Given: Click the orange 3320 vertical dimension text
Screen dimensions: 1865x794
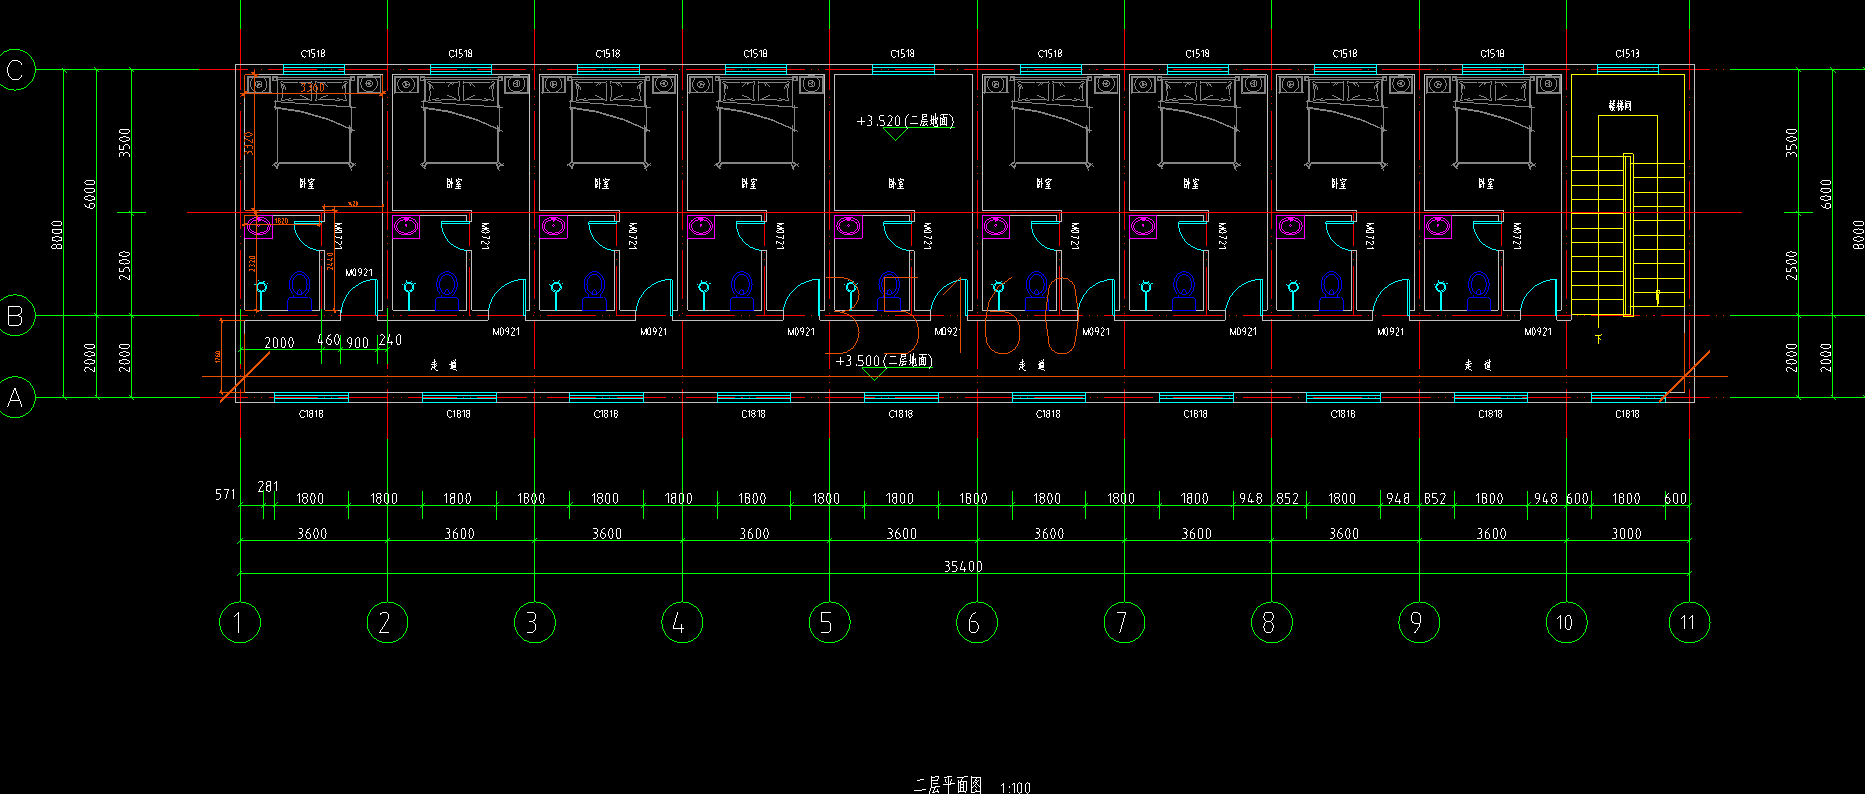Looking at the screenshot, I should coord(250,143).
